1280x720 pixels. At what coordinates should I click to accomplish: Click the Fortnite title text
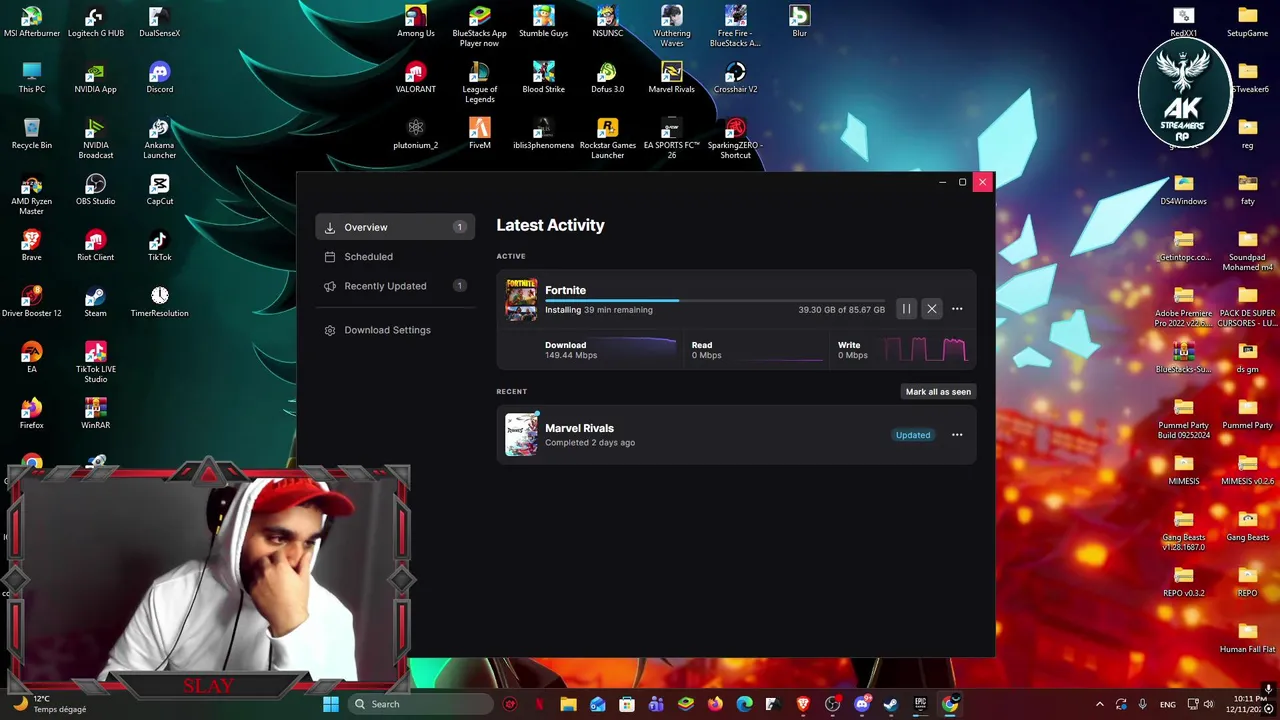pos(566,290)
